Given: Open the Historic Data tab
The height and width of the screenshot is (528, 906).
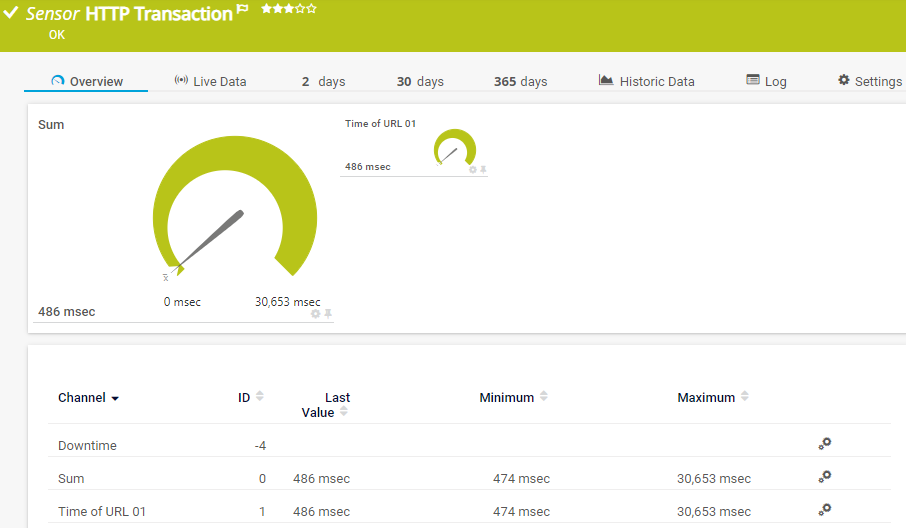Looking at the screenshot, I should [646, 81].
